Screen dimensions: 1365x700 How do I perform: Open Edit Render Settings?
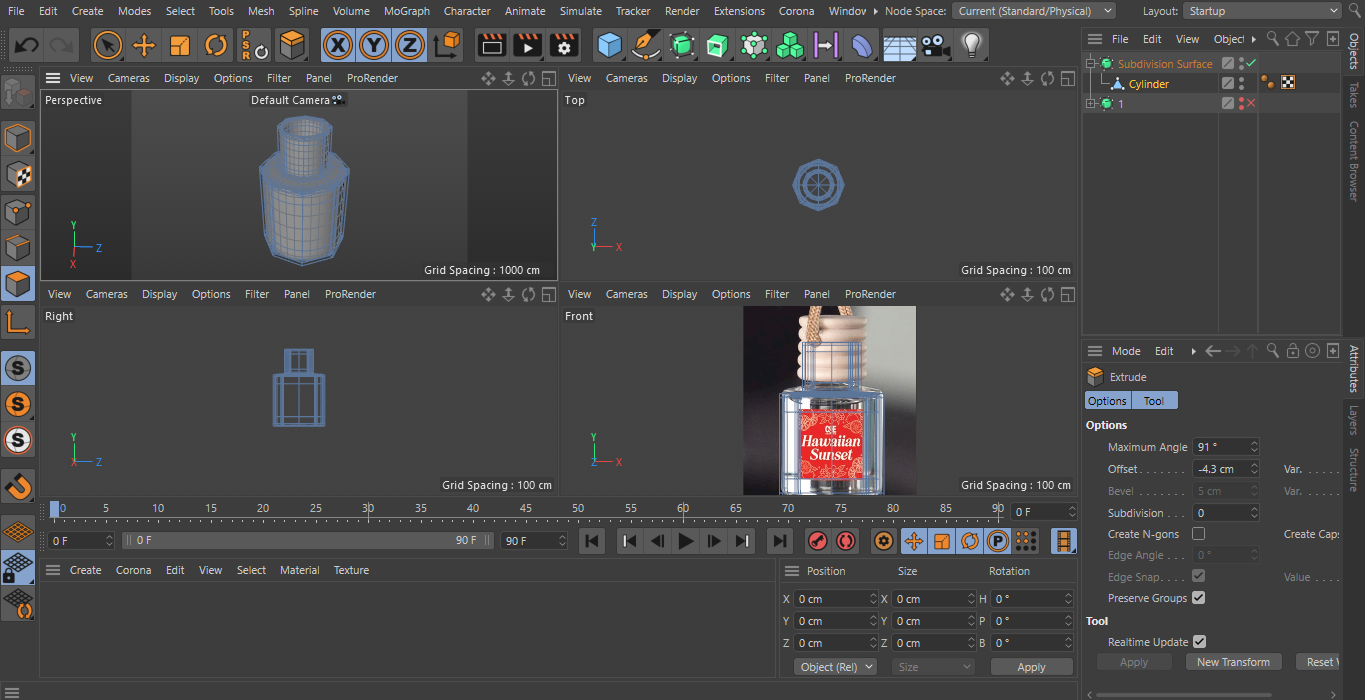click(x=564, y=45)
